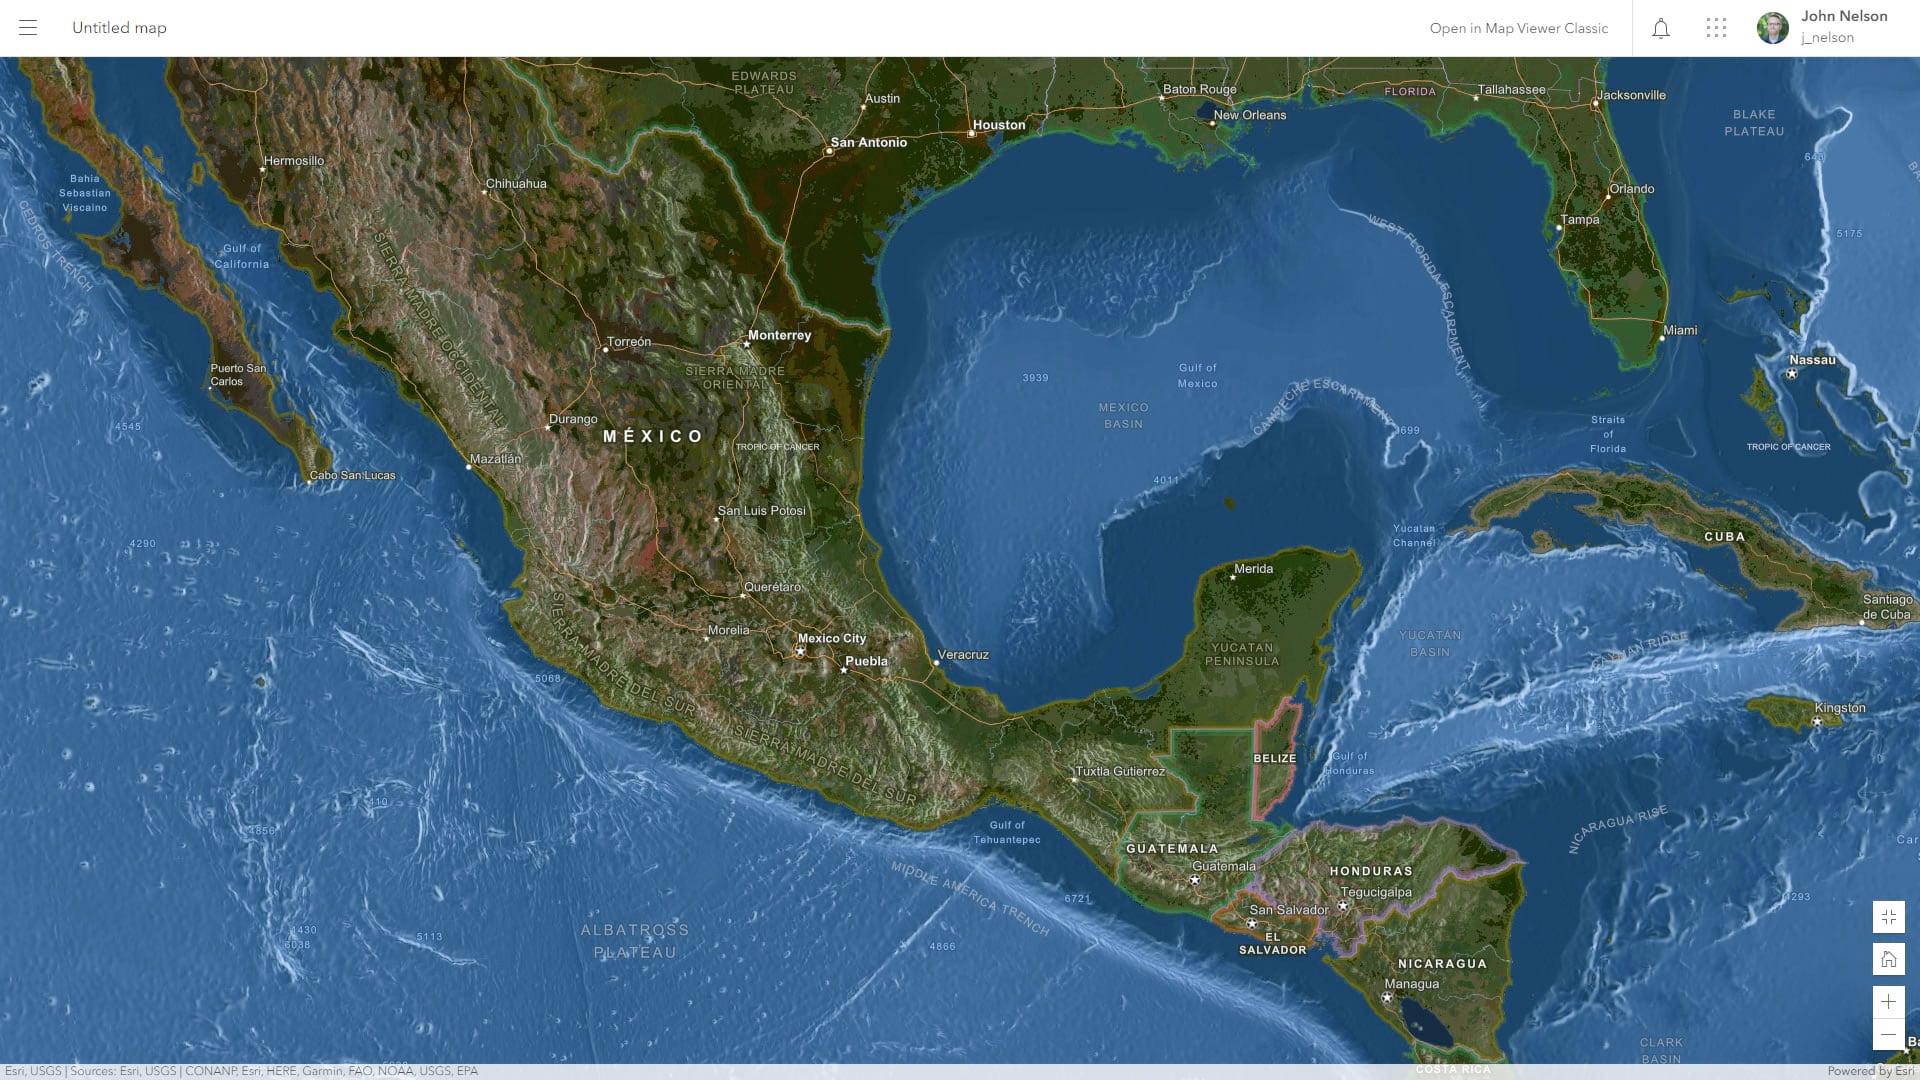Viewport: 1920px width, 1080px height.
Task: Click the Gulf of Mexico label
Action: [x=1197, y=375]
